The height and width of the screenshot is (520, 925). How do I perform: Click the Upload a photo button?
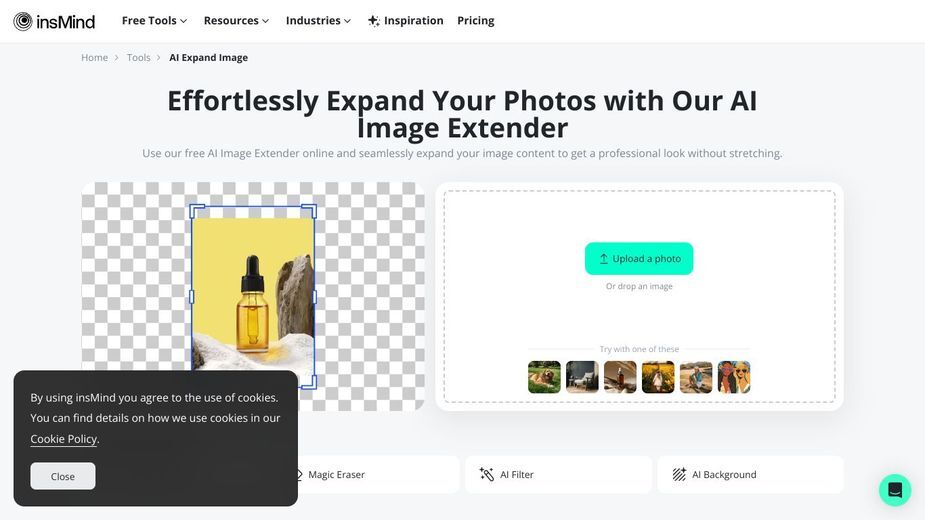point(639,259)
